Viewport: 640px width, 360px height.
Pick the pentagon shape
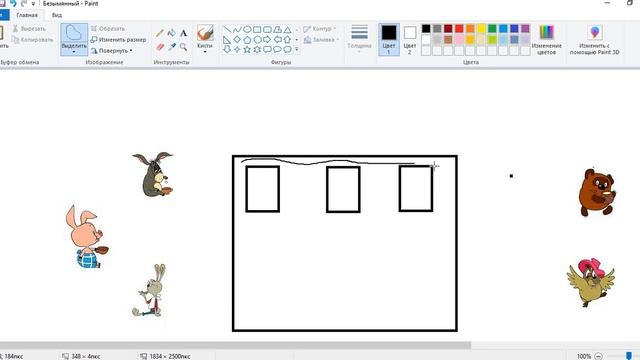(x=247, y=40)
